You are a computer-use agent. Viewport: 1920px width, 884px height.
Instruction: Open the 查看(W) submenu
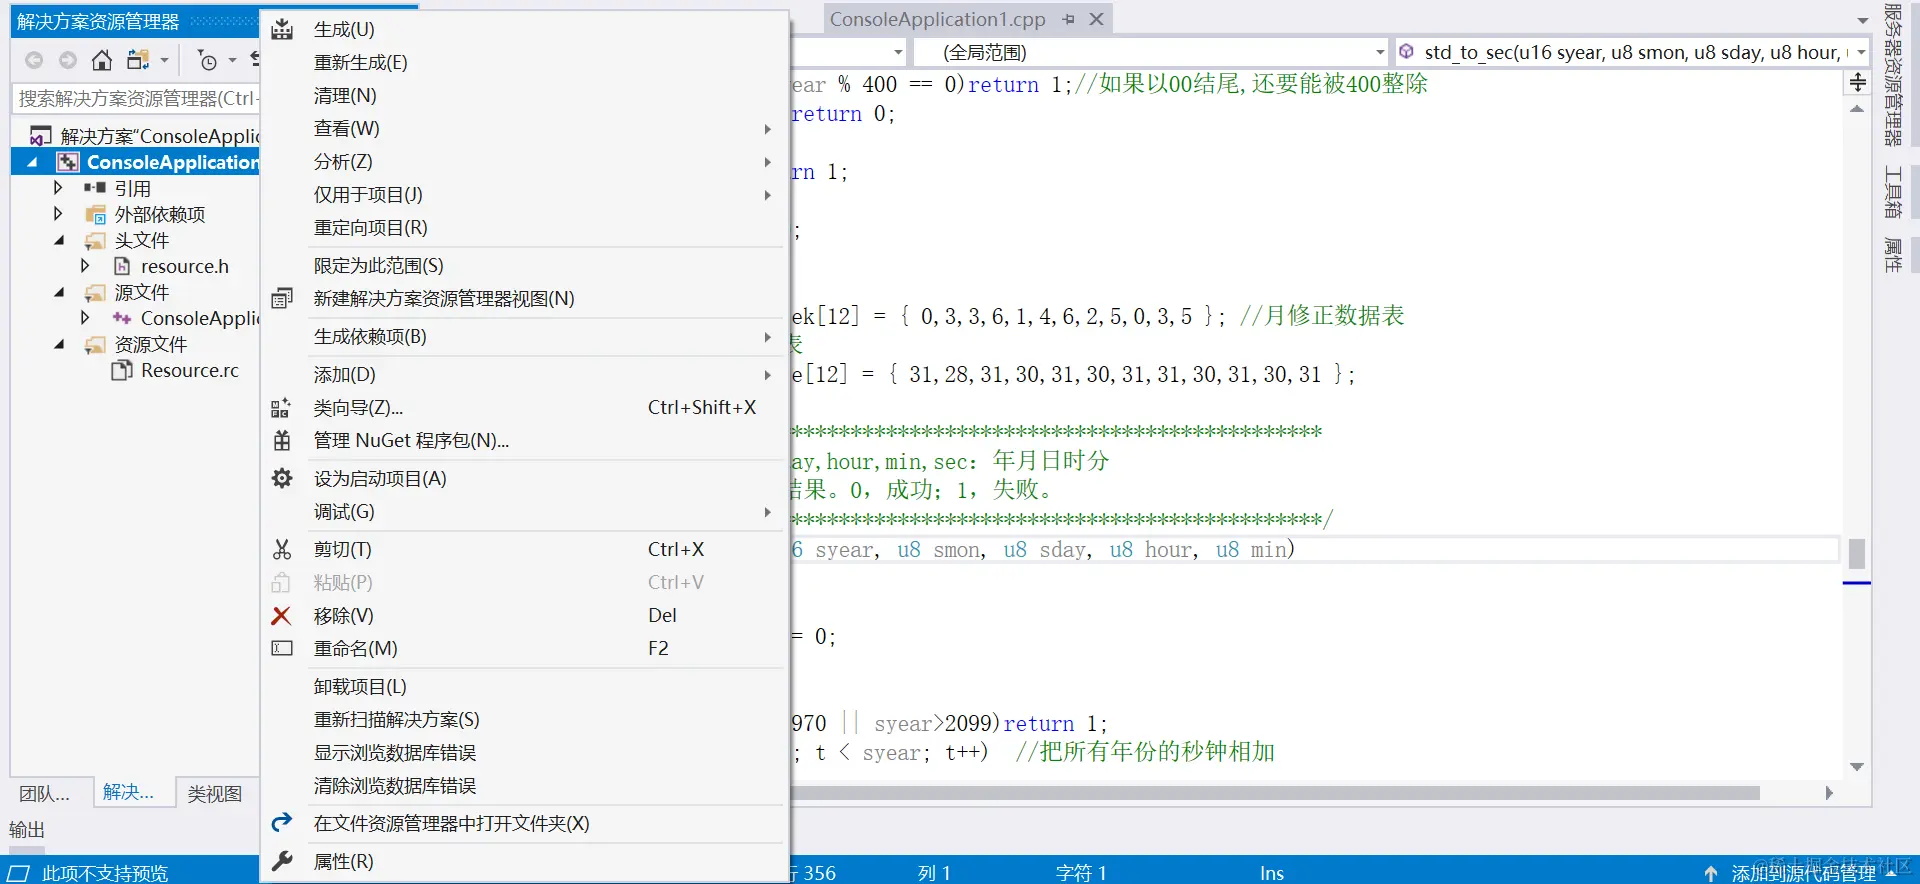(526, 129)
